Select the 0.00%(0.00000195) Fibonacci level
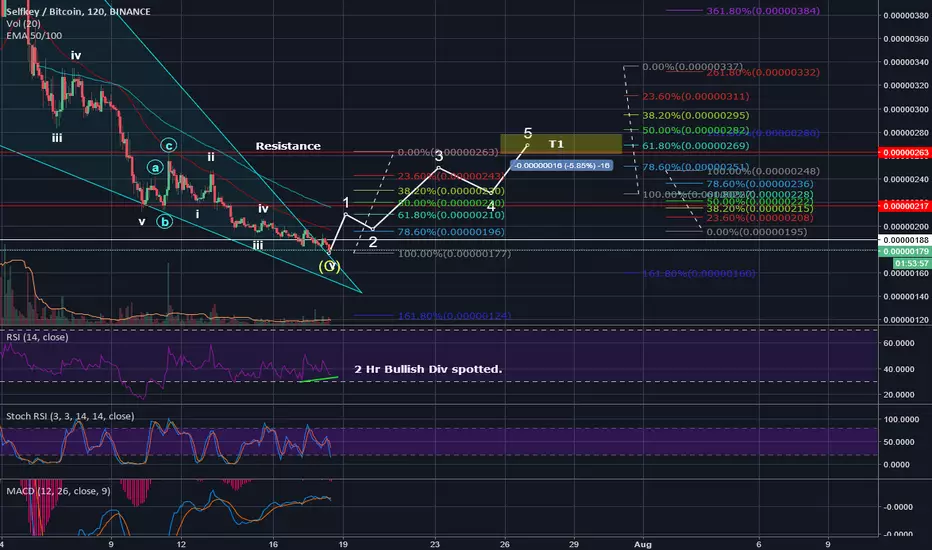932x550 pixels. click(x=757, y=232)
